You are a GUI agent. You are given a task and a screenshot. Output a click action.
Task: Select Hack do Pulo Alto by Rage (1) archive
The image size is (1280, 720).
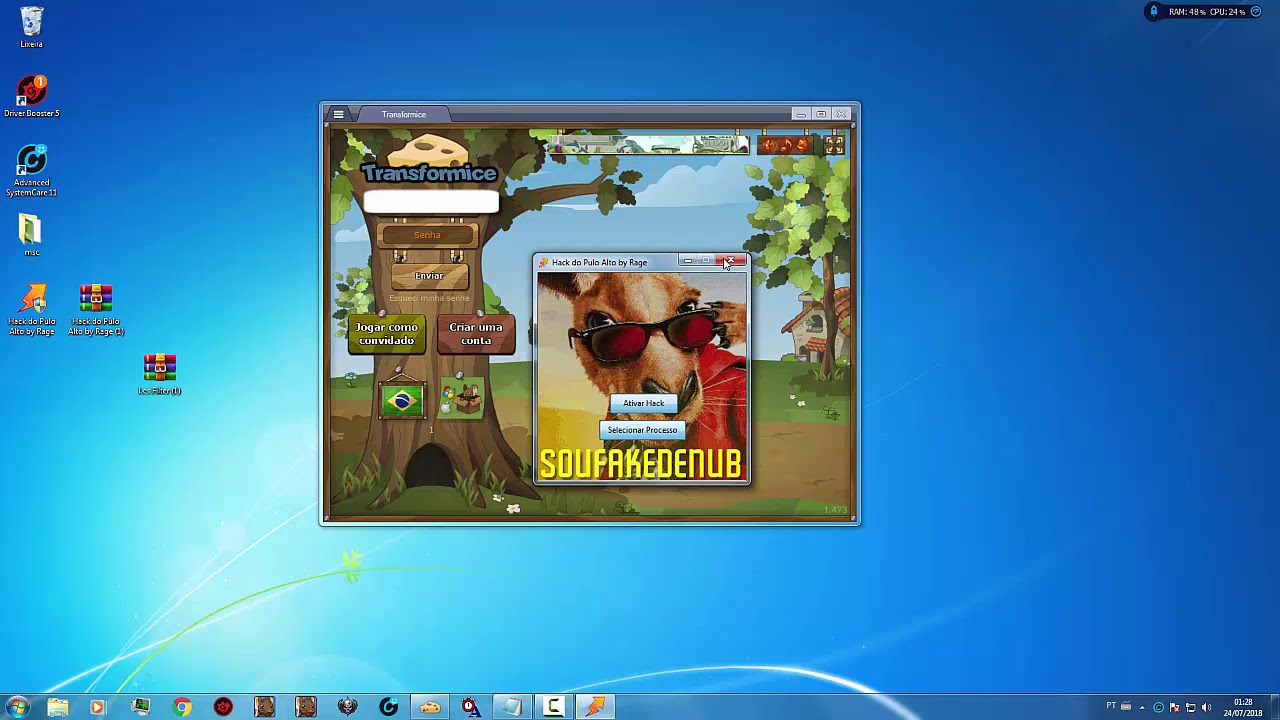click(x=96, y=310)
